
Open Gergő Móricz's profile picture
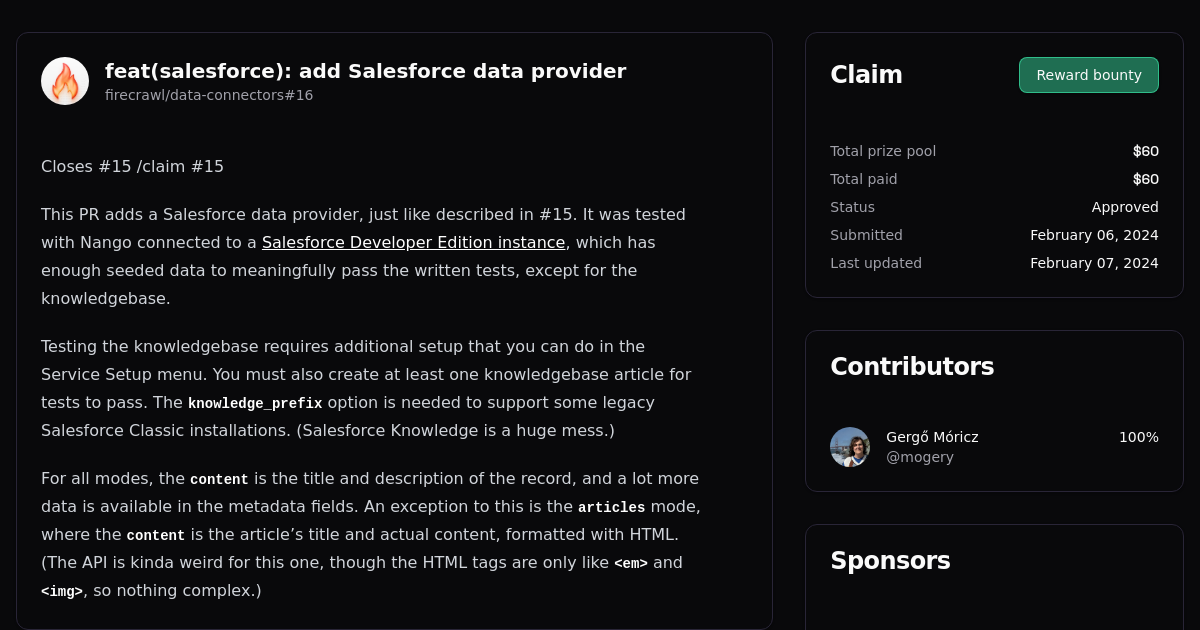[x=849, y=447]
